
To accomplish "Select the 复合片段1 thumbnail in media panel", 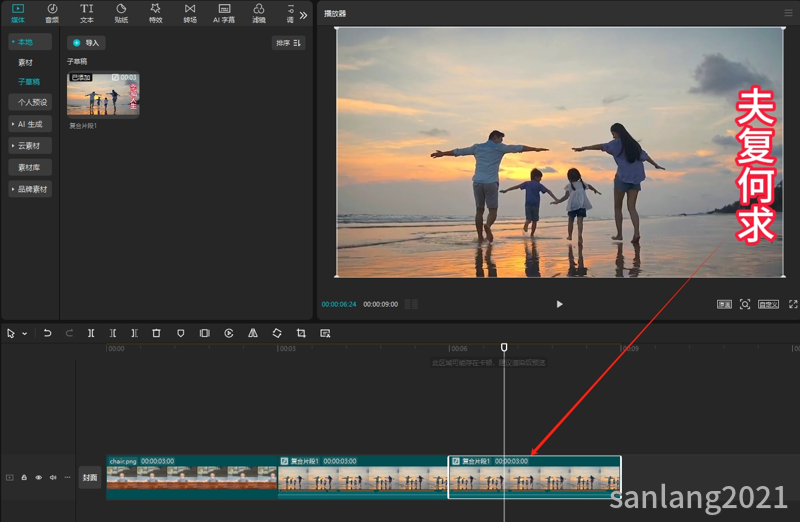I will pyautogui.click(x=103, y=94).
